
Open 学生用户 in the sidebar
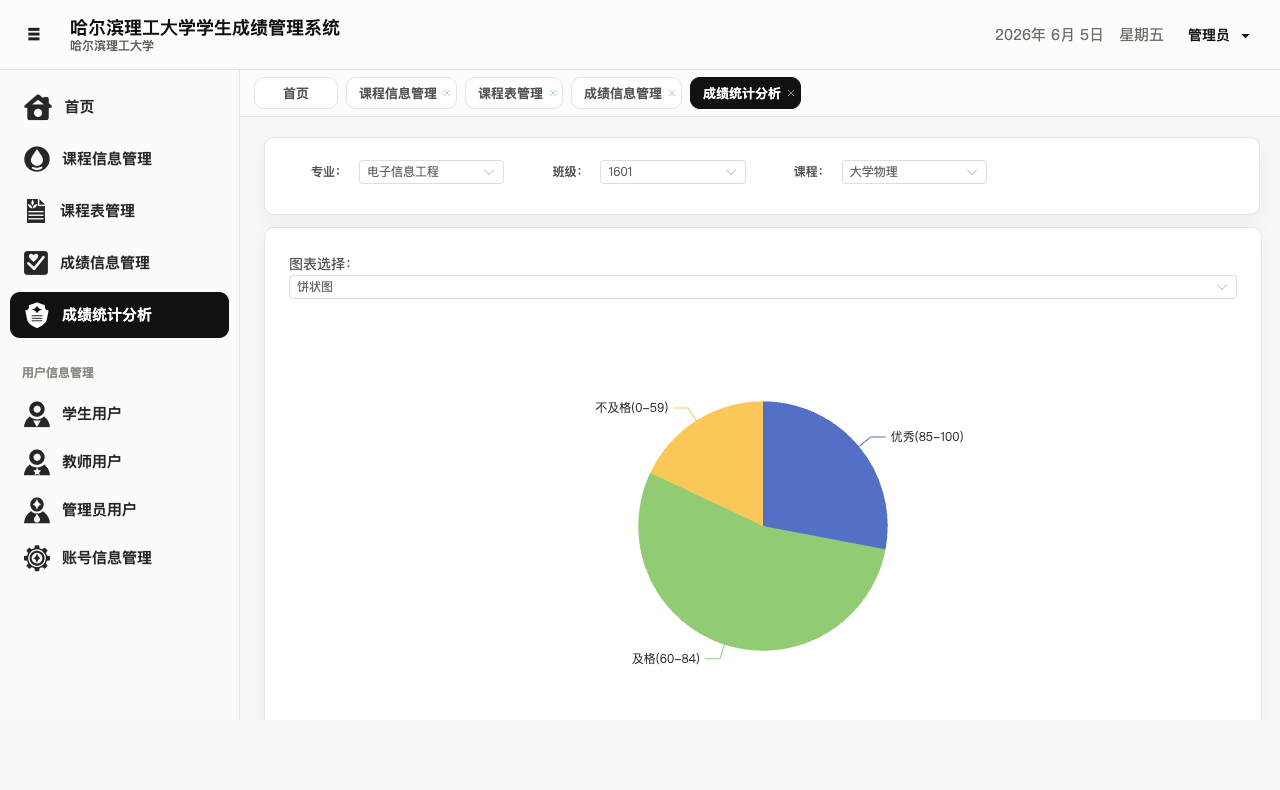tap(119, 414)
